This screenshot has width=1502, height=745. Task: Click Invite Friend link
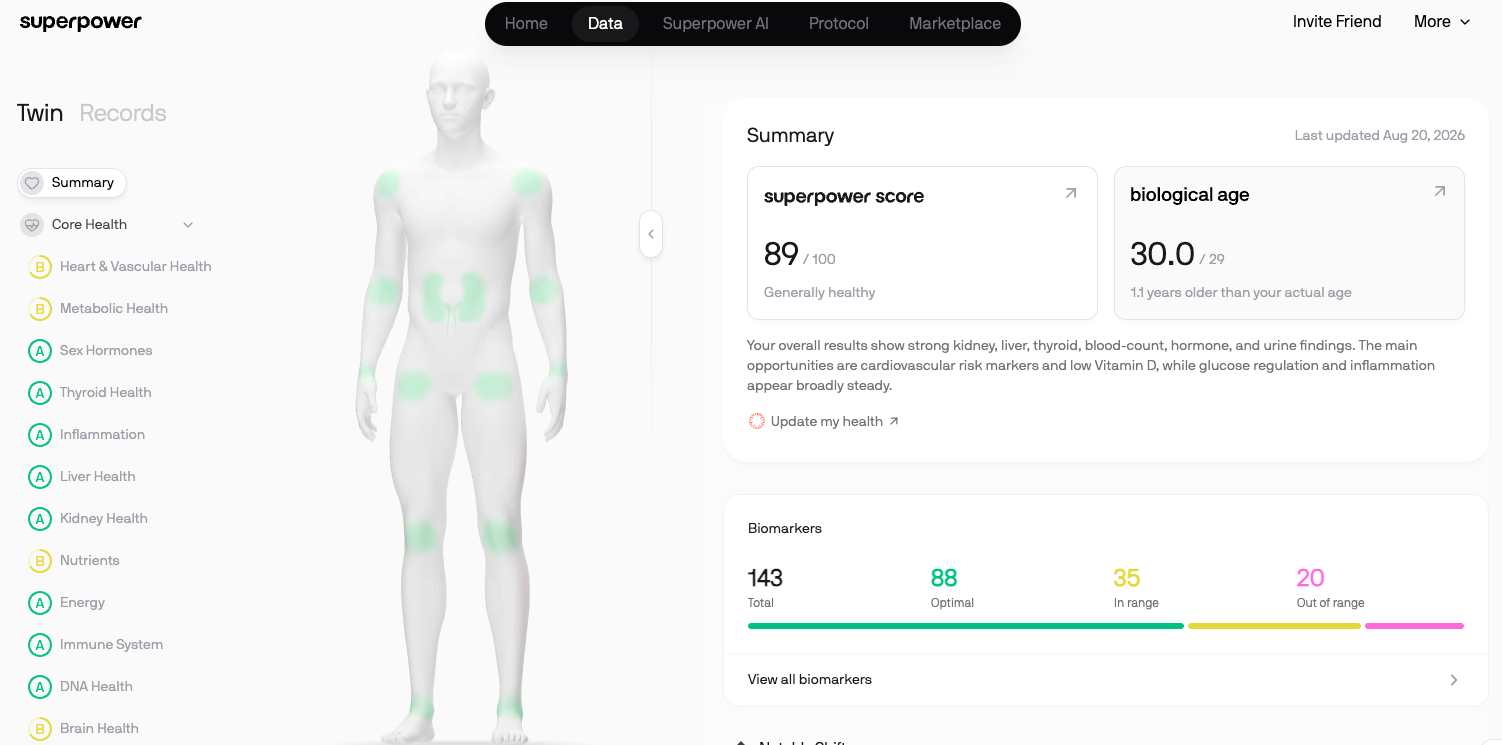point(1337,22)
